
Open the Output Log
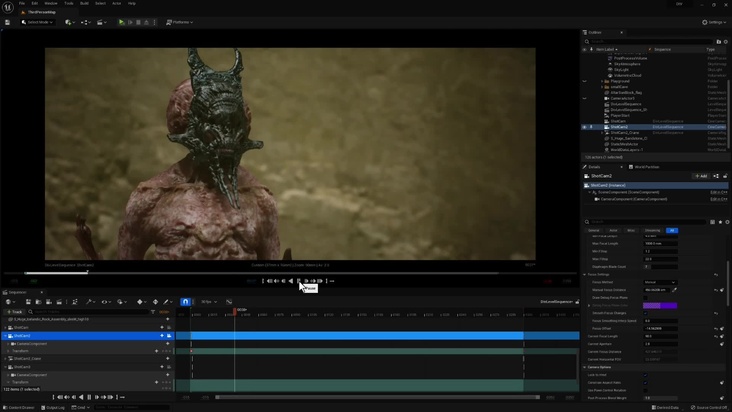click(53, 407)
